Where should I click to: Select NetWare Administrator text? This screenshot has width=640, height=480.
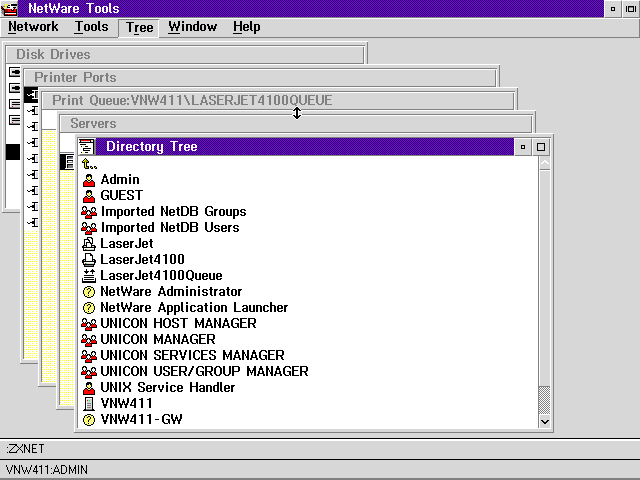tap(171, 291)
